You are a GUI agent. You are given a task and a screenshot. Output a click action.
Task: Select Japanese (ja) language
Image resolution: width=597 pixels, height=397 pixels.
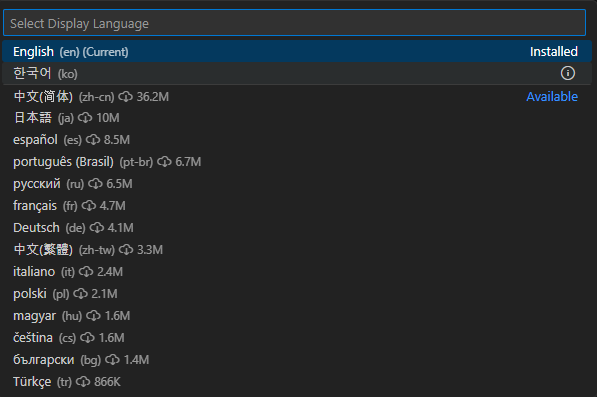coord(297,118)
